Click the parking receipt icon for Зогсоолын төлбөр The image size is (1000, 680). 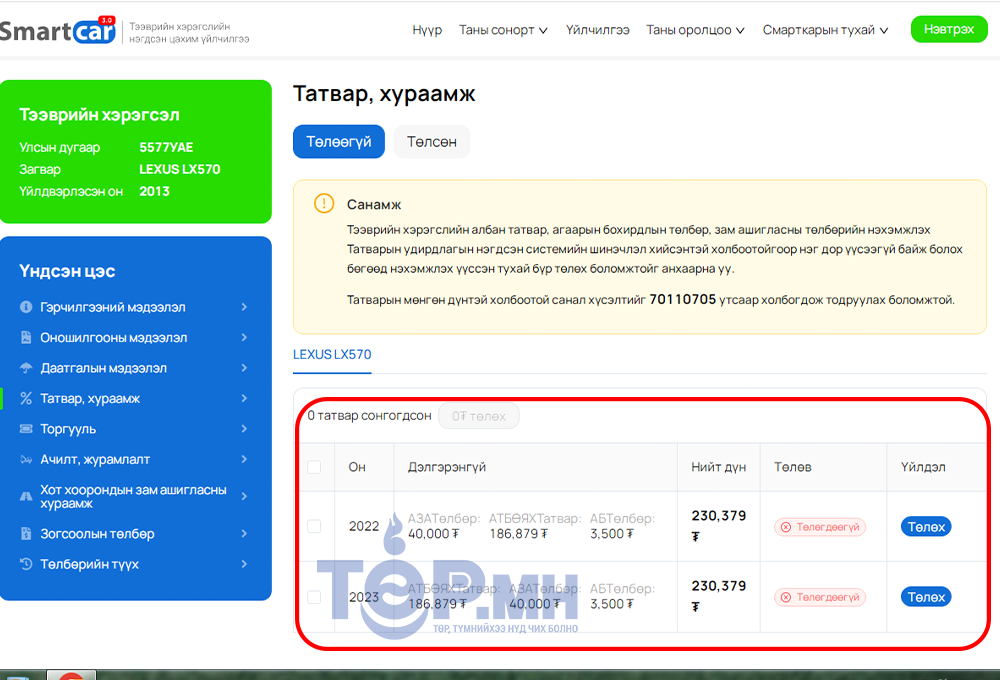26,534
